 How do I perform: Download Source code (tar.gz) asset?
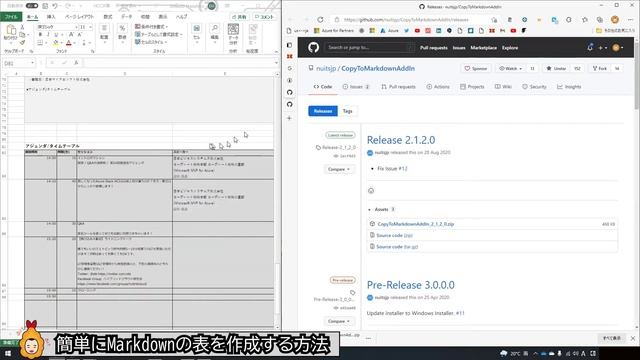[x=397, y=247]
